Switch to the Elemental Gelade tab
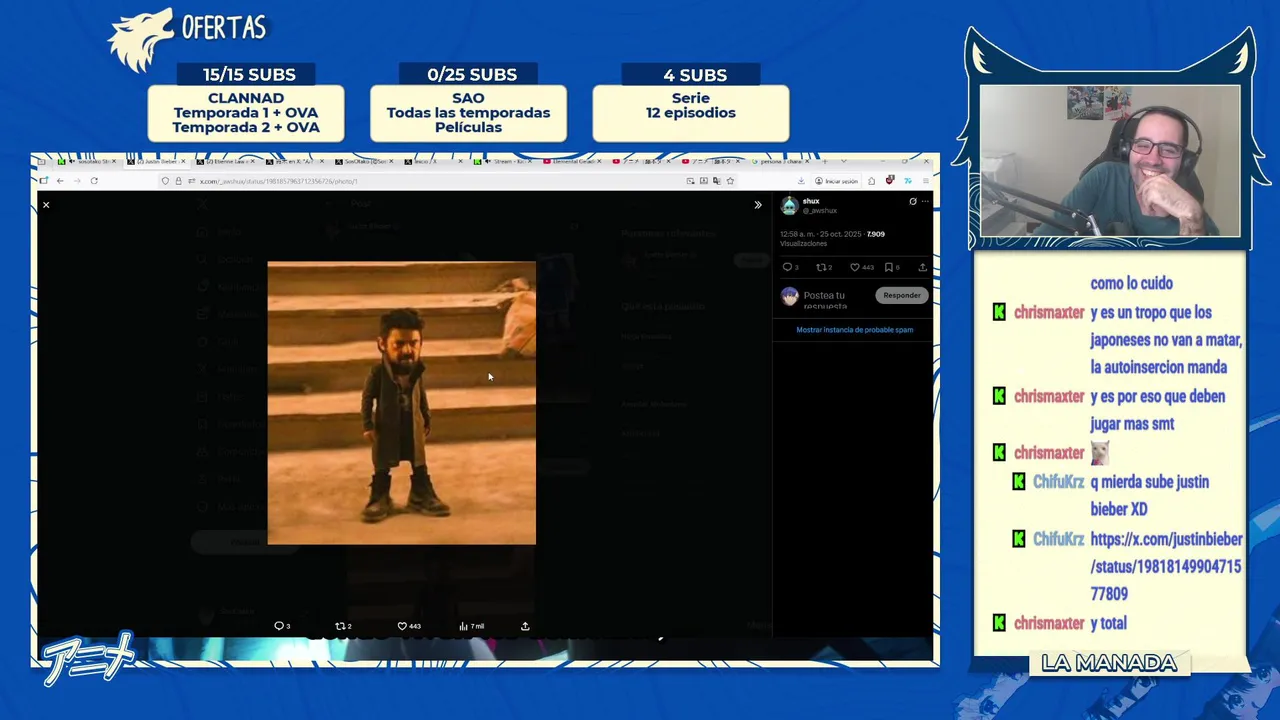This screenshot has height=720, width=1280. pyautogui.click(x=574, y=161)
